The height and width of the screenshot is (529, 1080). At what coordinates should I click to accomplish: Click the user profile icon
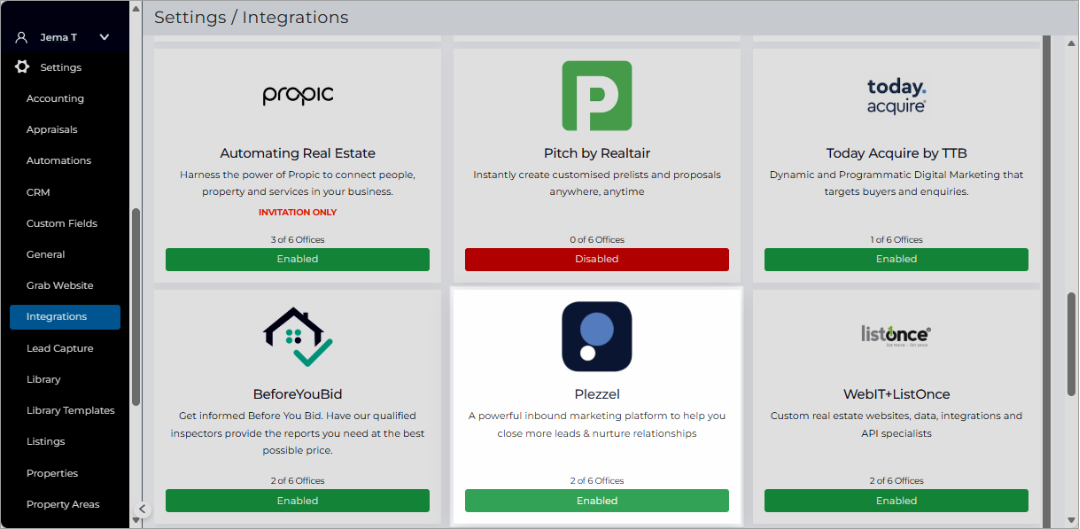click(x=21, y=37)
